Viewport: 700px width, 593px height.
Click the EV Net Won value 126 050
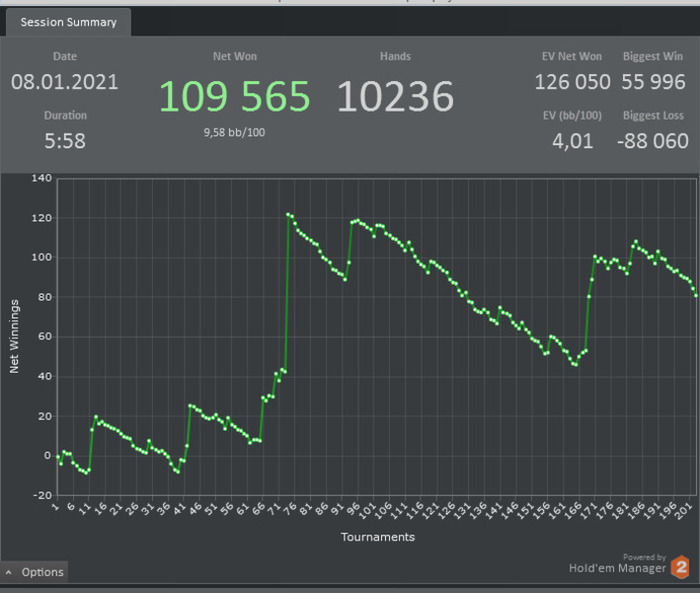tap(572, 82)
